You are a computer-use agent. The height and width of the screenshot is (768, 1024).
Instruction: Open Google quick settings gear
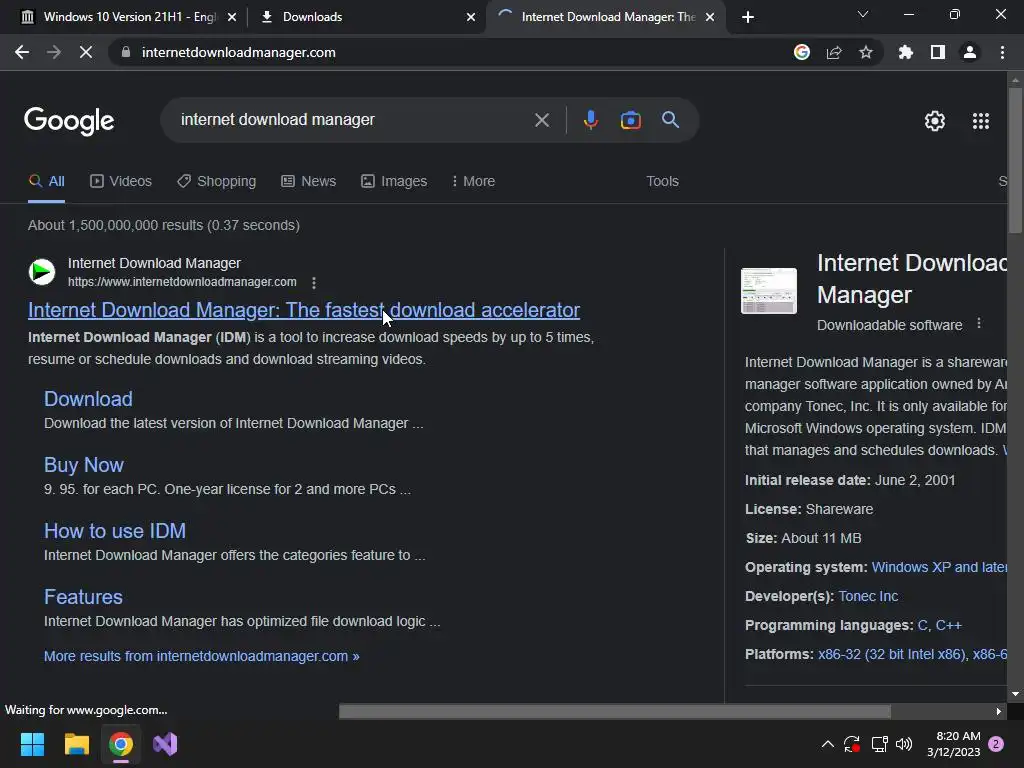coord(935,121)
